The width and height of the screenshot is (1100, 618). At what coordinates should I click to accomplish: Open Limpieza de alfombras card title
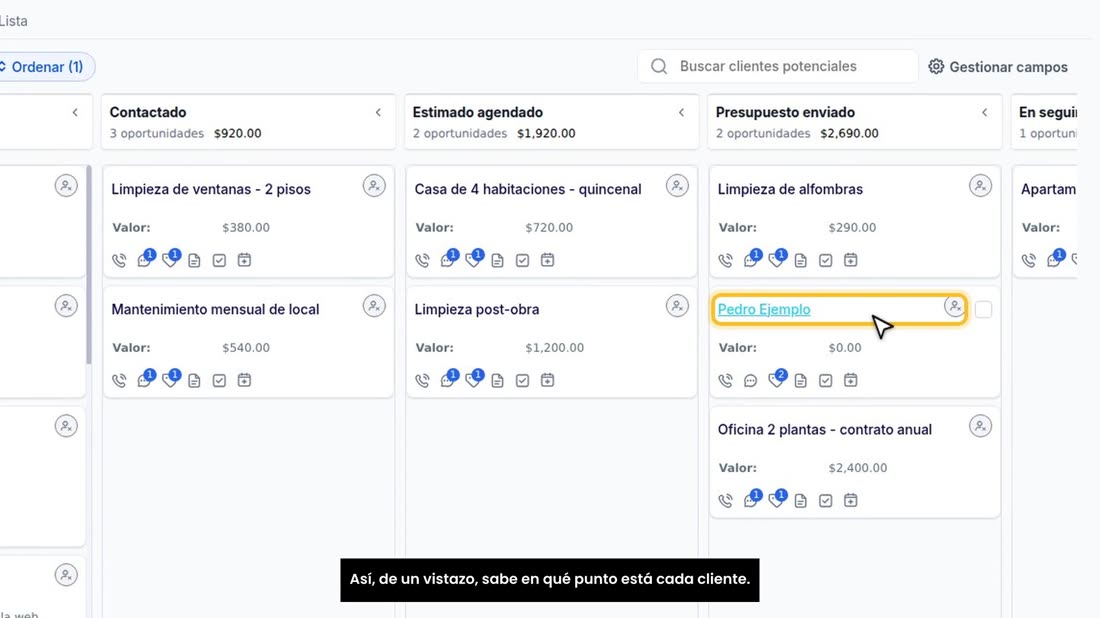(790, 189)
